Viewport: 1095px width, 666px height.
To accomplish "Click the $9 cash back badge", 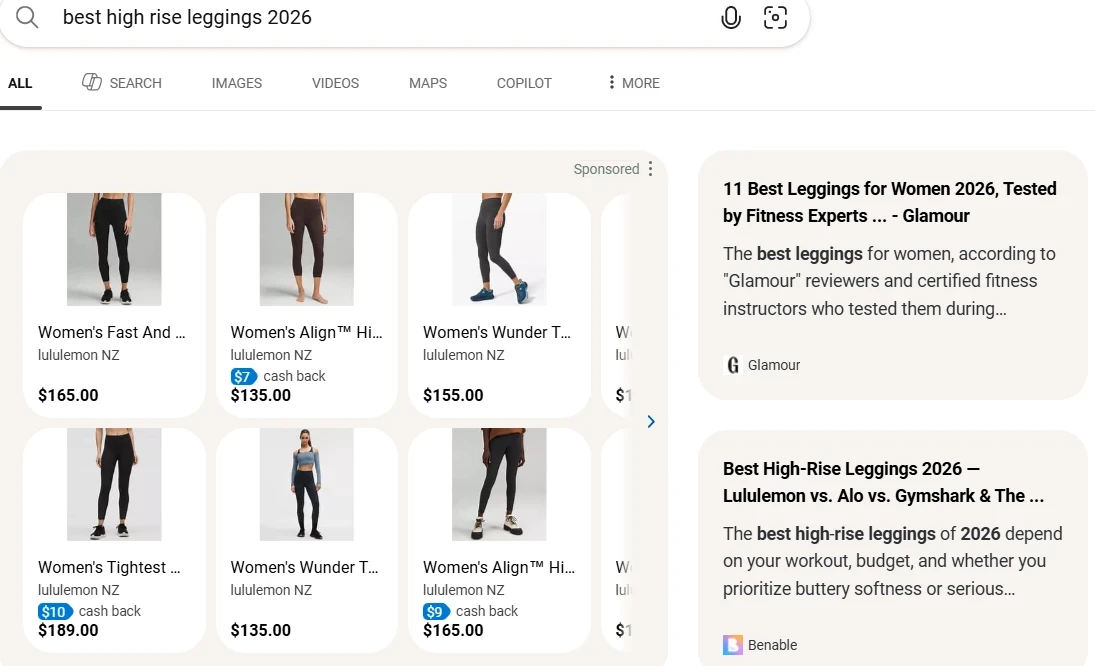I will point(437,611).
